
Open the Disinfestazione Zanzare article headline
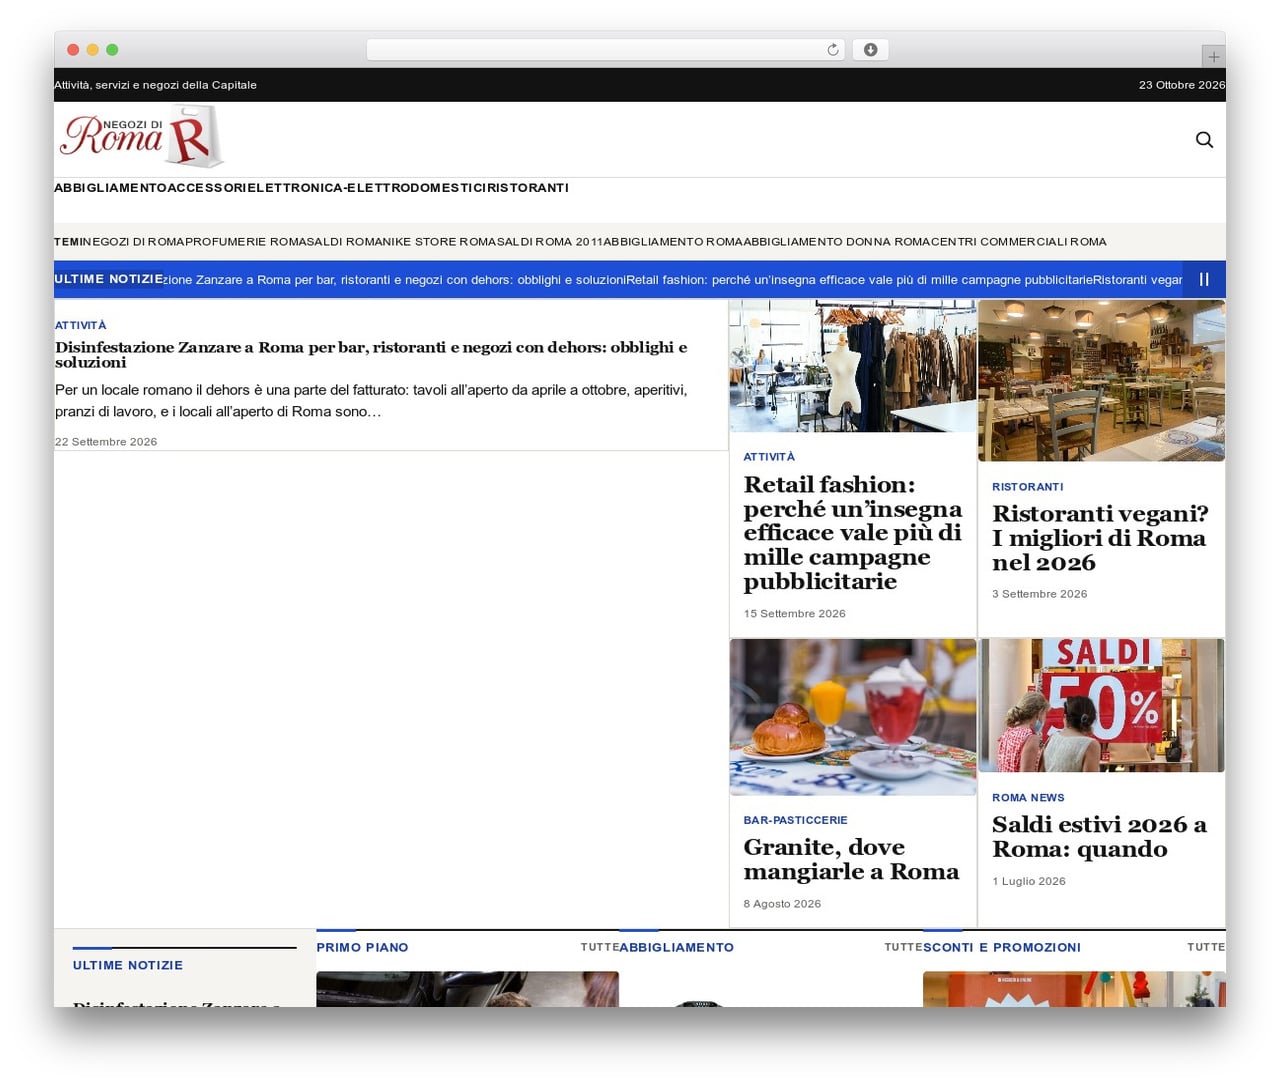pyautogui.click(x=371, y=355)
